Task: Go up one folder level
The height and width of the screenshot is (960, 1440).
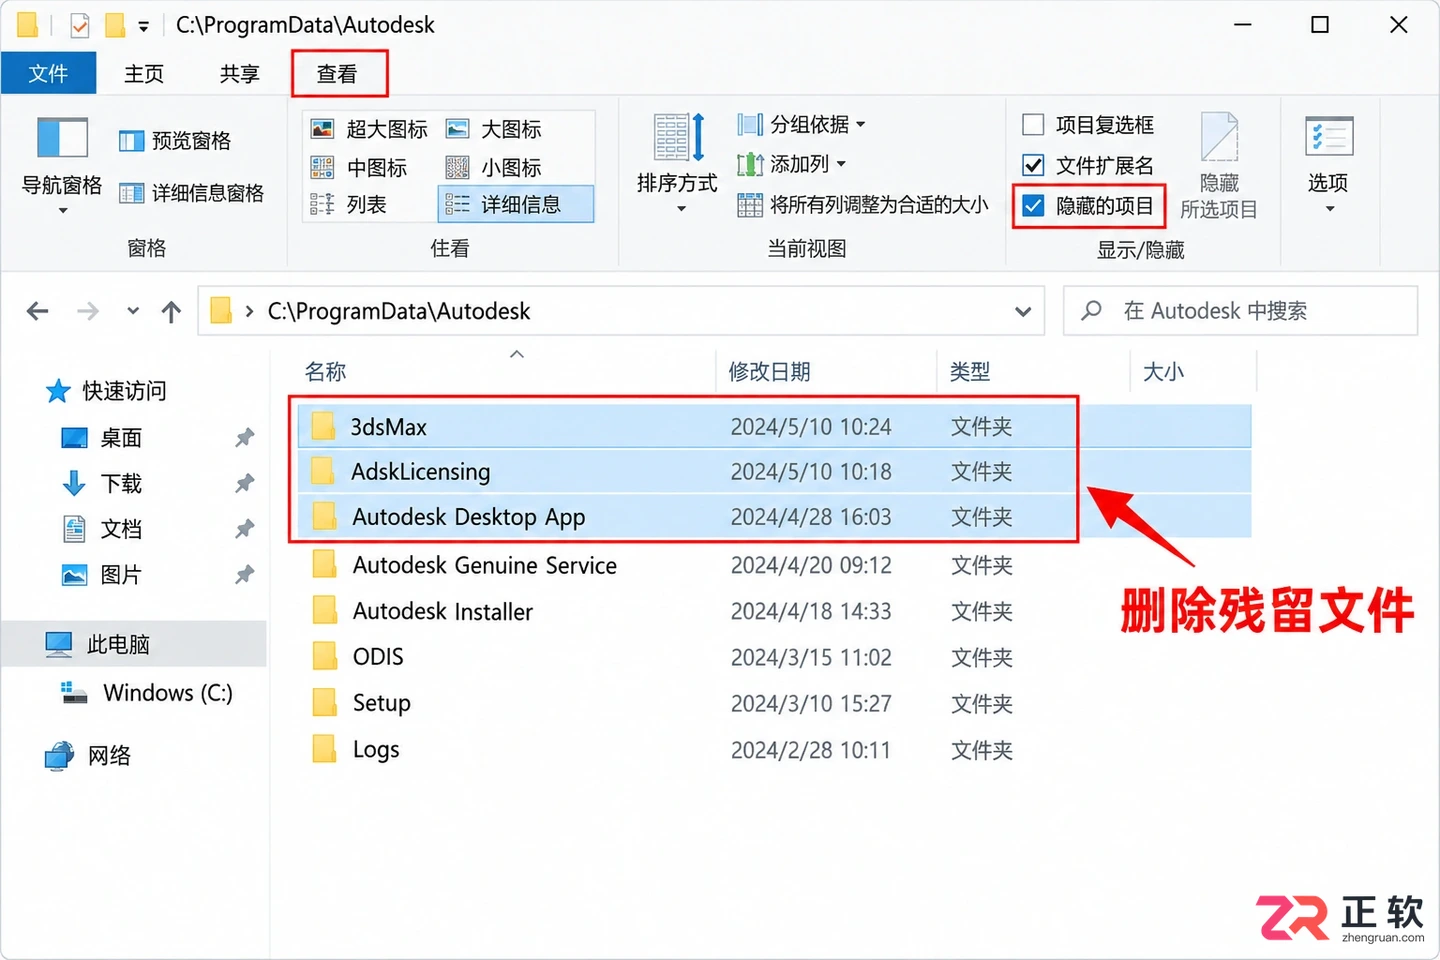Action: tap(172, 311)
